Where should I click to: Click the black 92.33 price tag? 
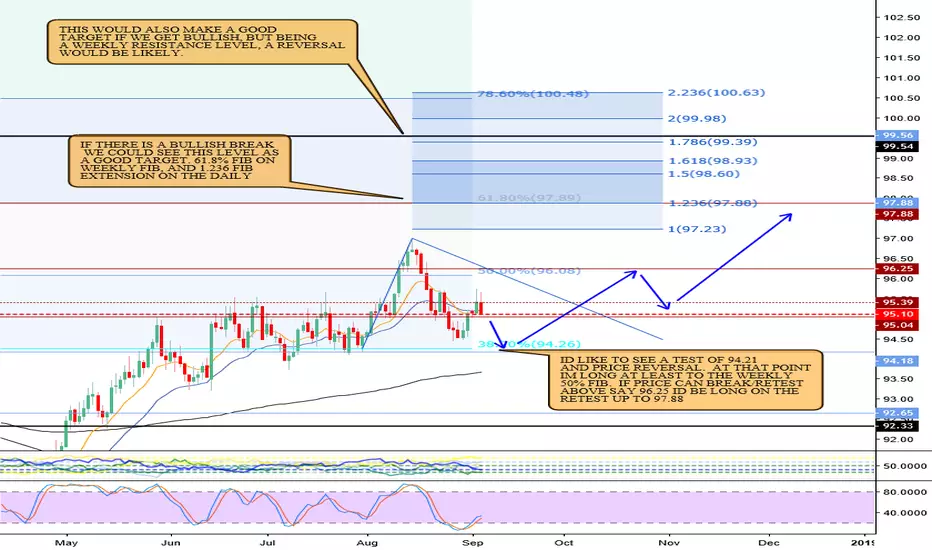897,426
